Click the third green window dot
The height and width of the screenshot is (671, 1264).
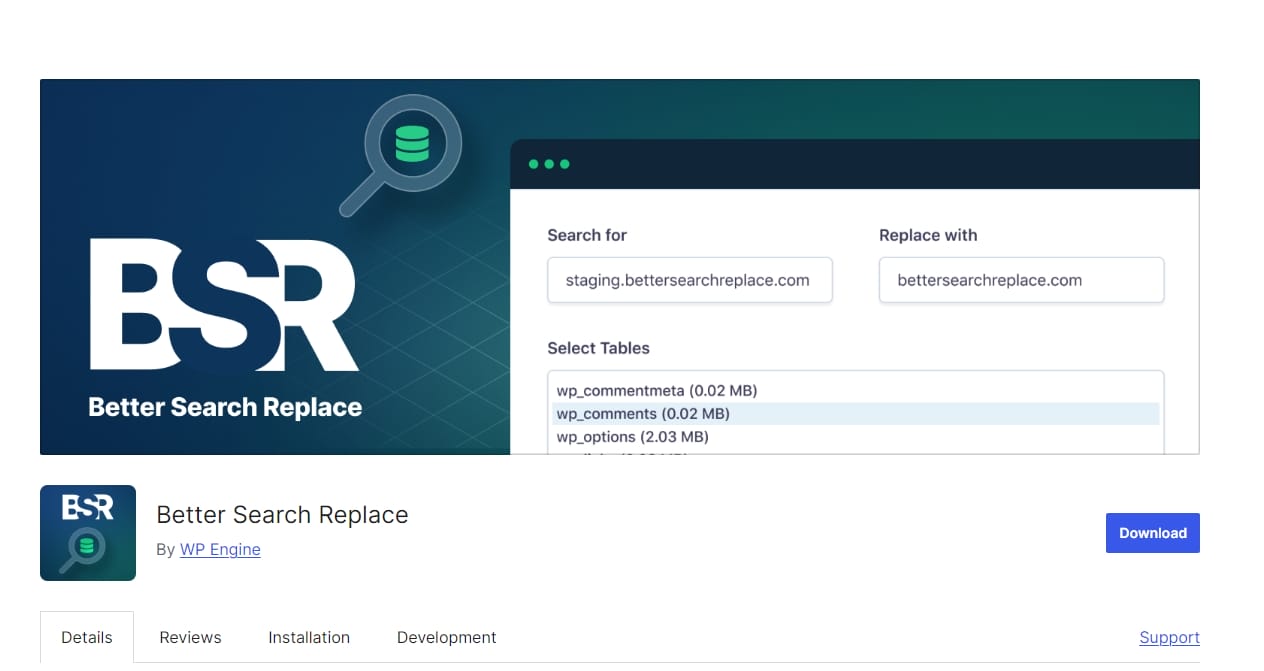565,163
